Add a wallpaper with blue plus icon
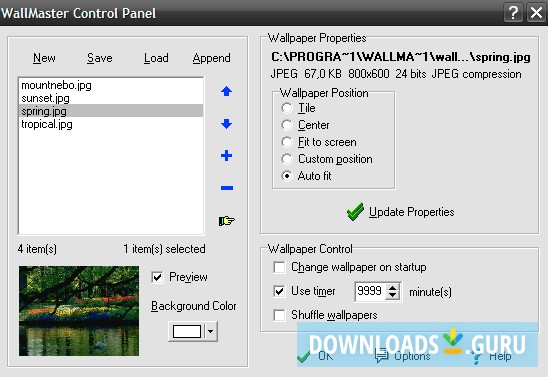Image resolution: width=548 pixels, height=377 pixels. 226,155
